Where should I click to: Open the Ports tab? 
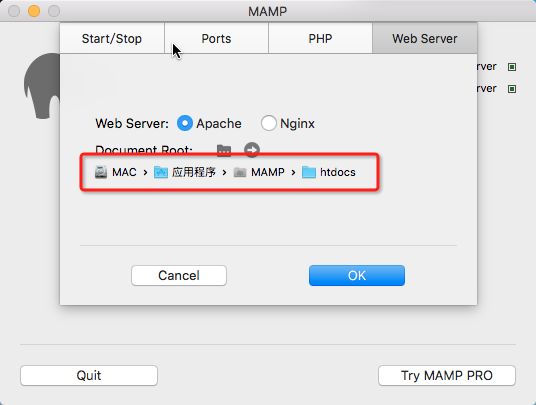216,38
